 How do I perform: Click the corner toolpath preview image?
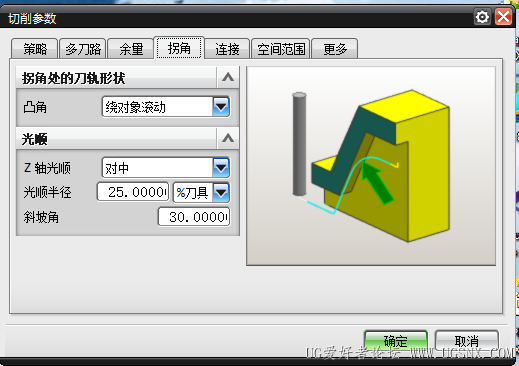pos(371,166)
